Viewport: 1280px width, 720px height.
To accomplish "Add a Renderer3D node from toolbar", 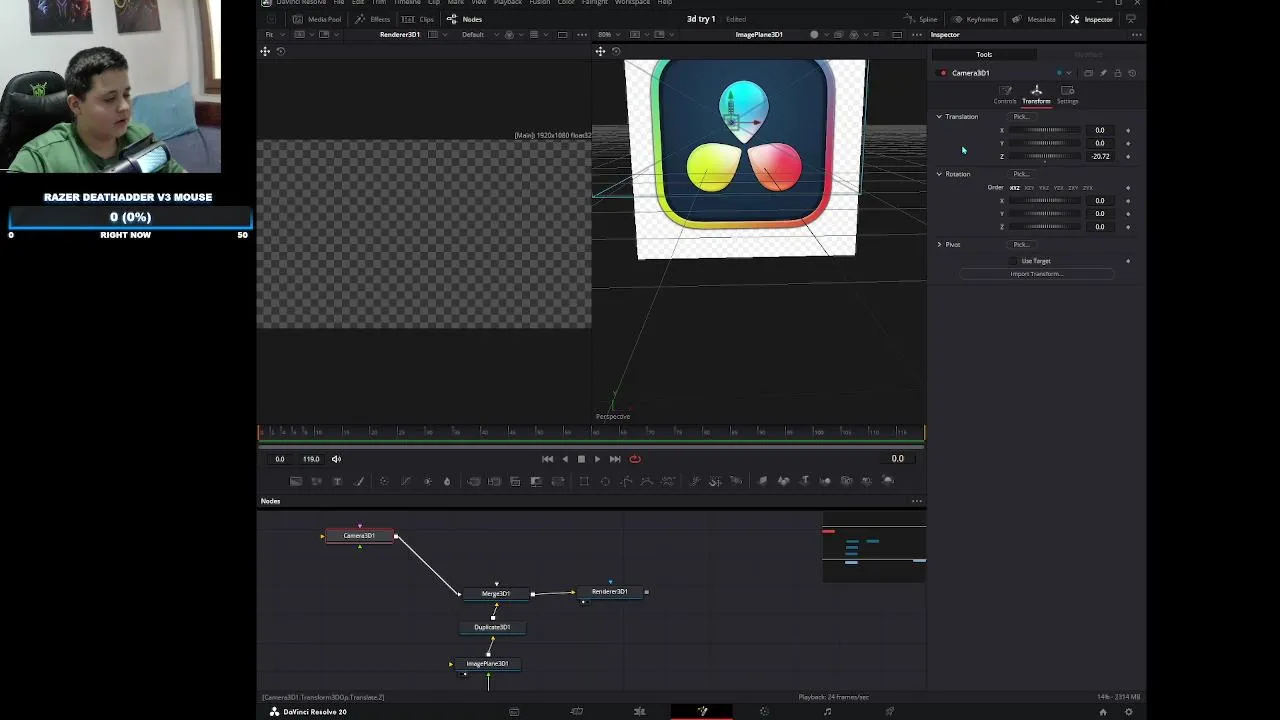I will (887, 481).
